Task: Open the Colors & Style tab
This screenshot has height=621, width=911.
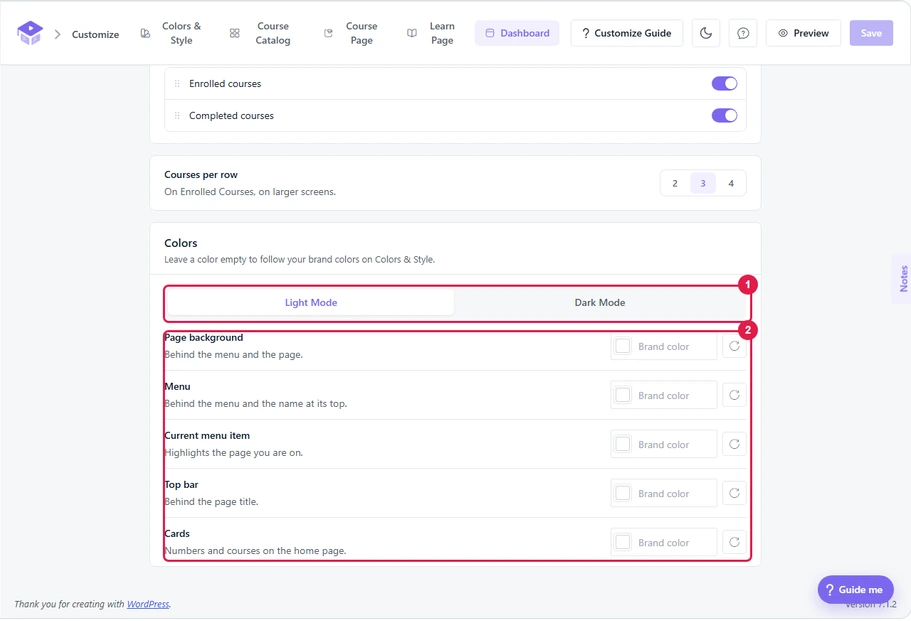Action: point(172,33)
